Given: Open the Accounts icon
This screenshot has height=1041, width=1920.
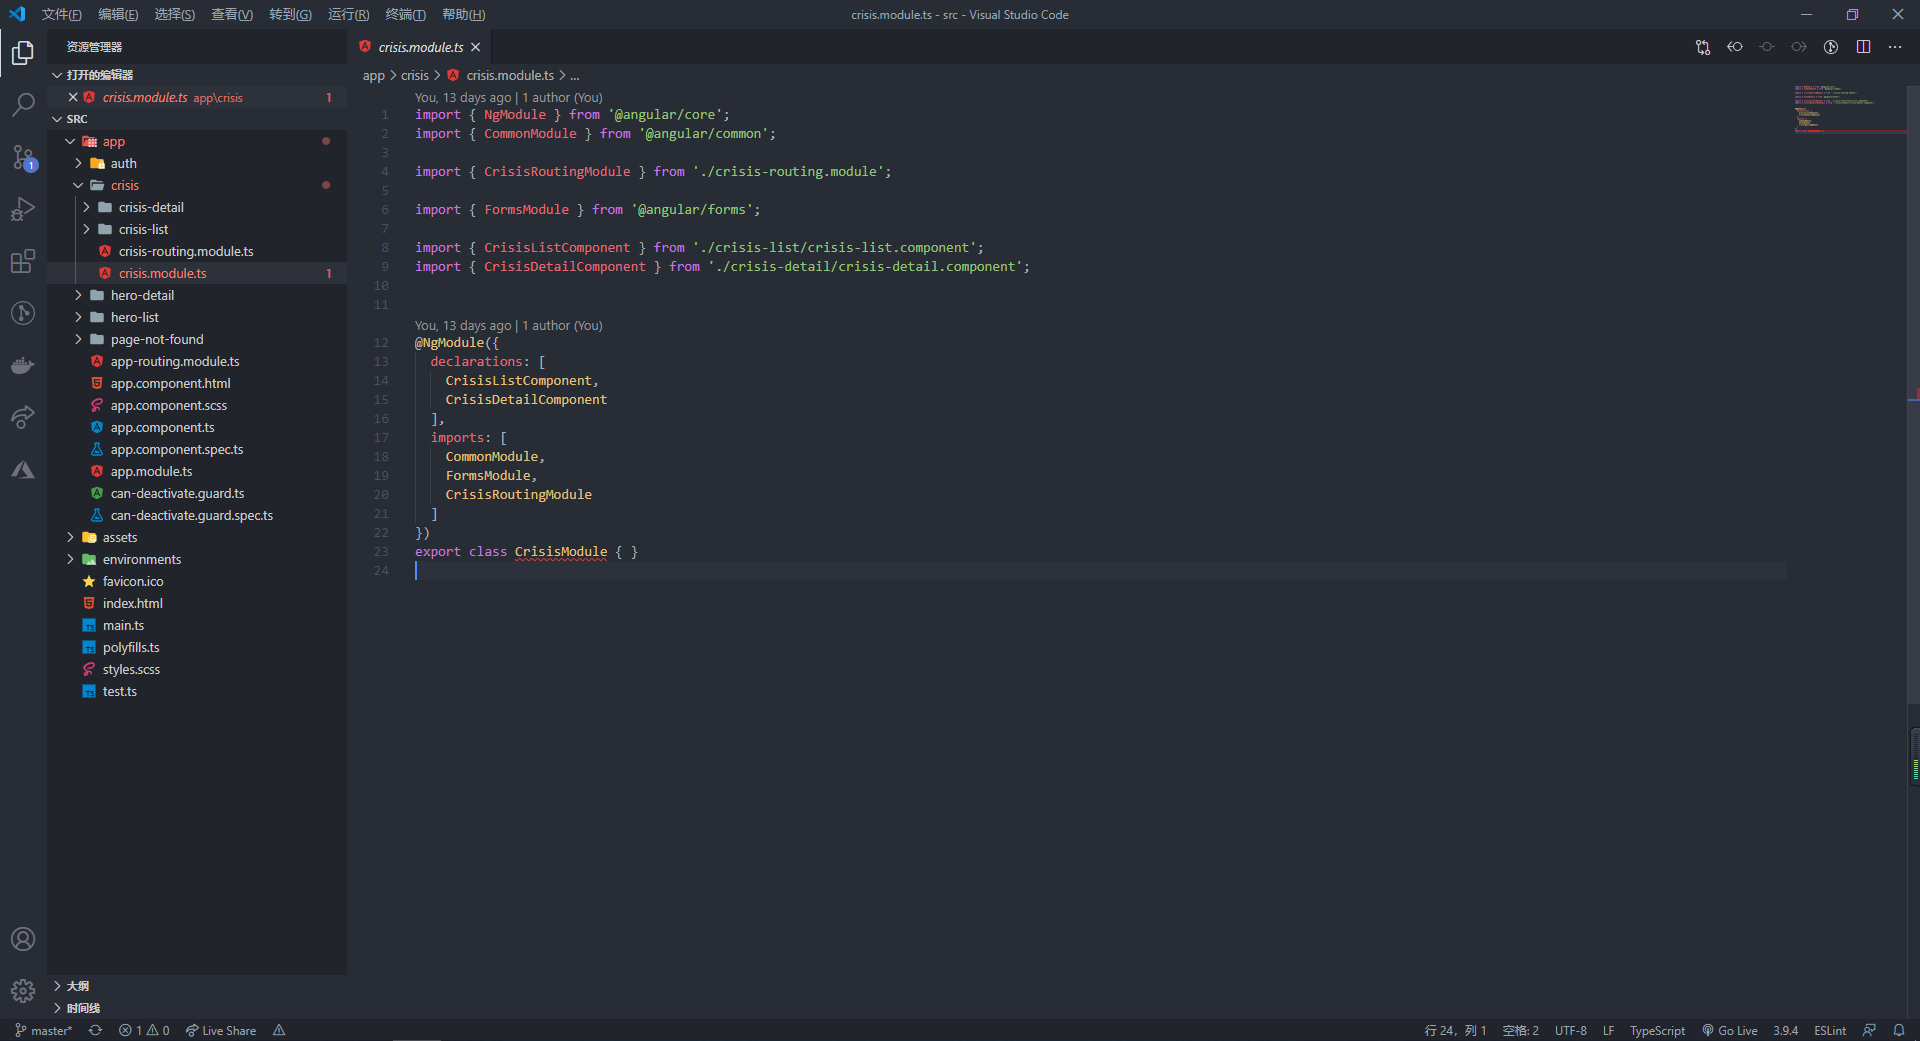Looking at the screenshot, I should (23, 939).
